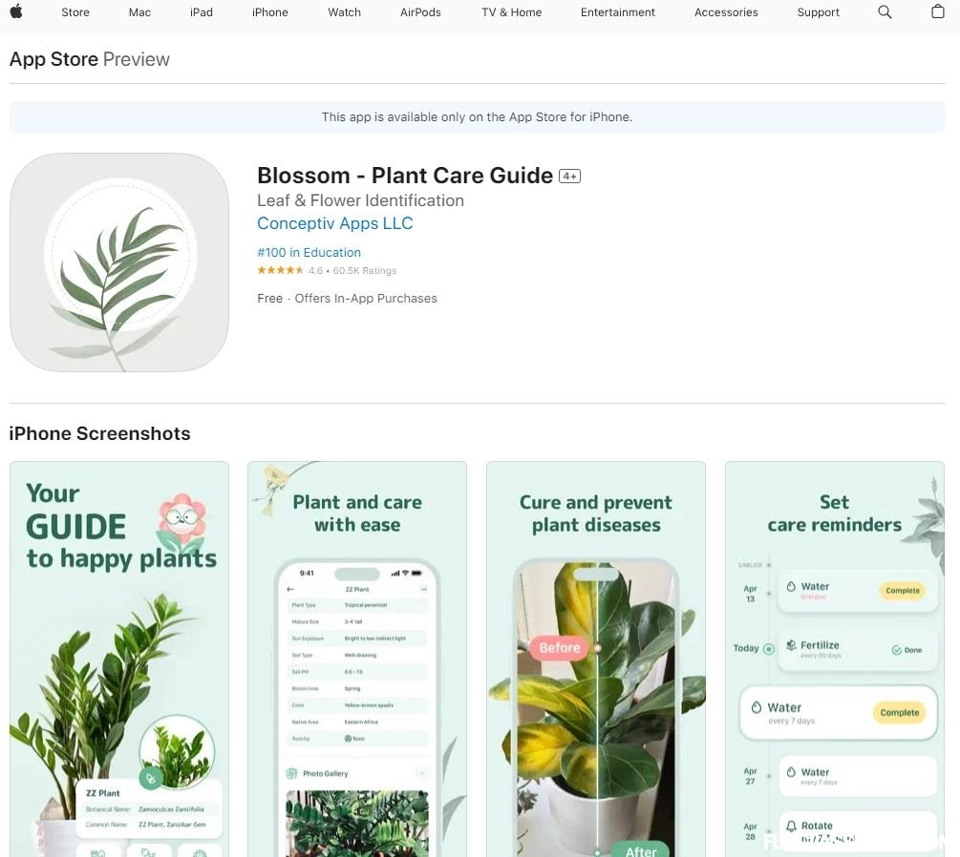
Task: Open the iPhone menu
Action: [270, 12]
